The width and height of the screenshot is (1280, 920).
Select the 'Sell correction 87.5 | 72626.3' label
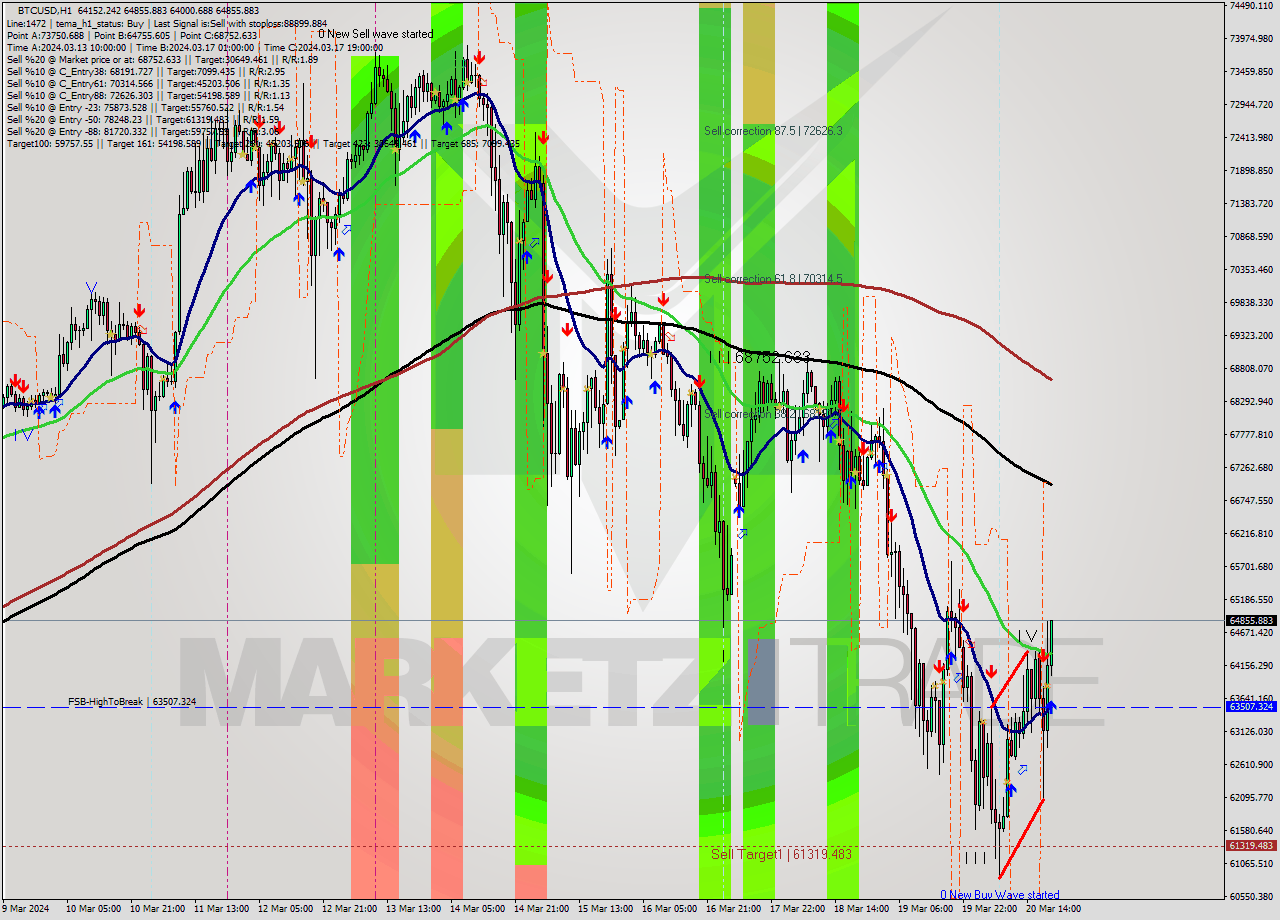click(773, 131)
